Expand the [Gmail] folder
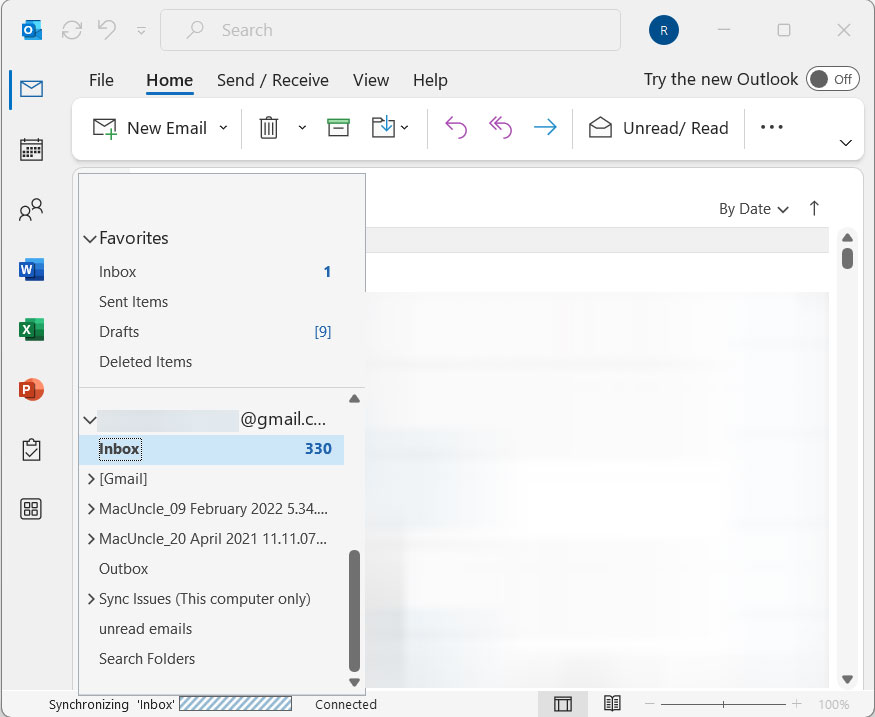The height and width of the screenshot is (717, 875). coord(91,478)
